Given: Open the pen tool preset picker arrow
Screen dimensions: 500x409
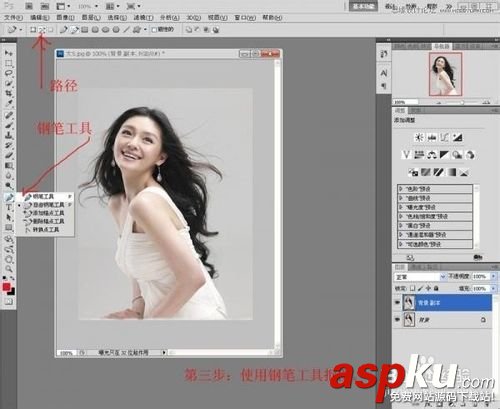Looking at the screenshot, I should 21,30.
